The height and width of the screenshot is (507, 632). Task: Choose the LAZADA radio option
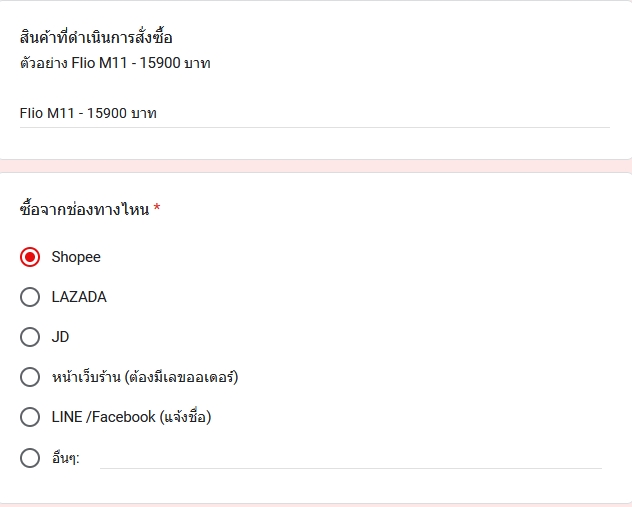pyautogui.click(x=30, y=297)
